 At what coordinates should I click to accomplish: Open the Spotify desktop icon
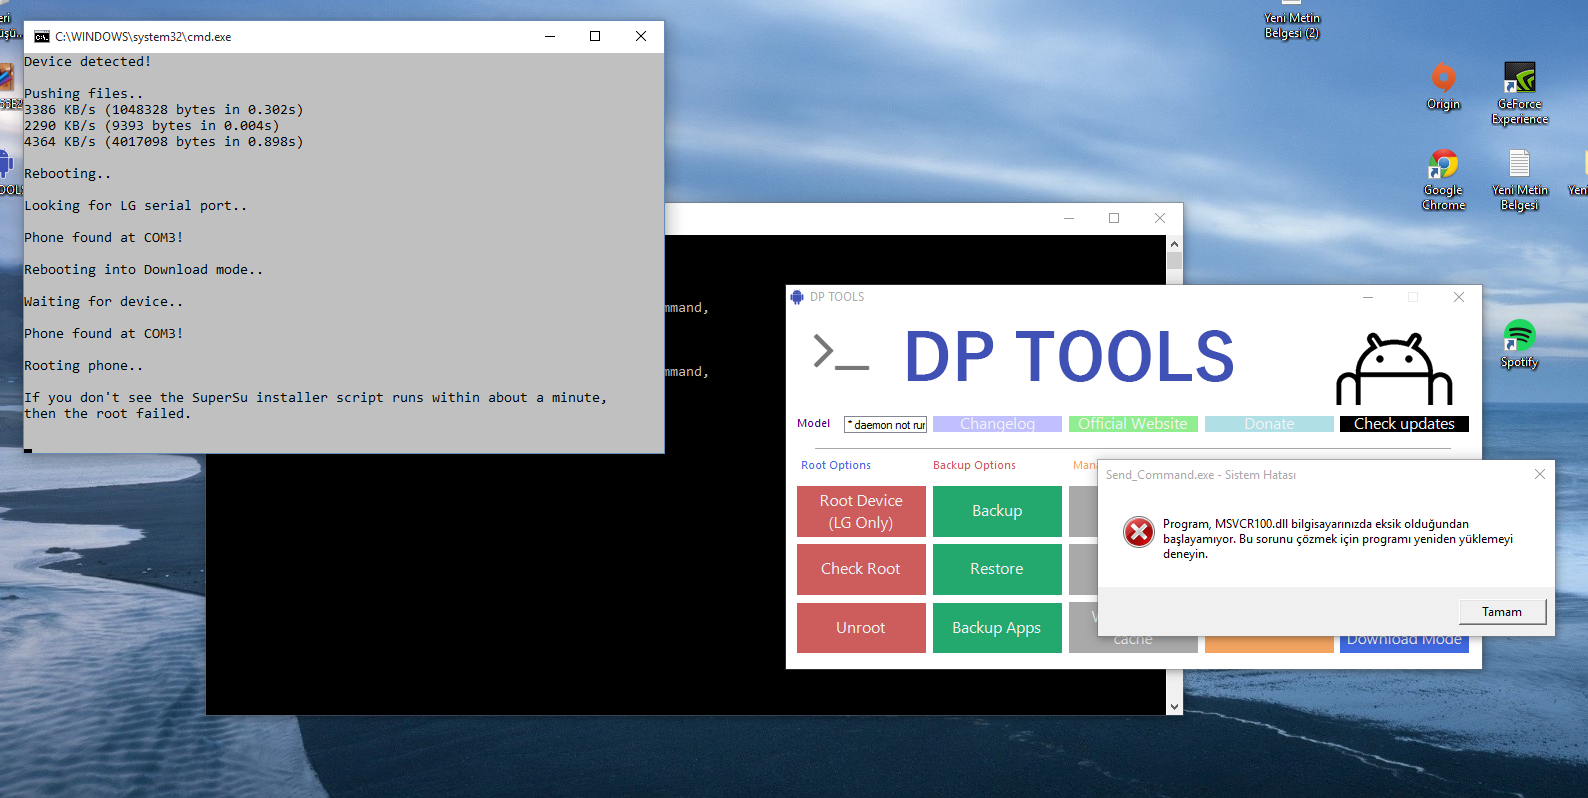pos(1519,344)
